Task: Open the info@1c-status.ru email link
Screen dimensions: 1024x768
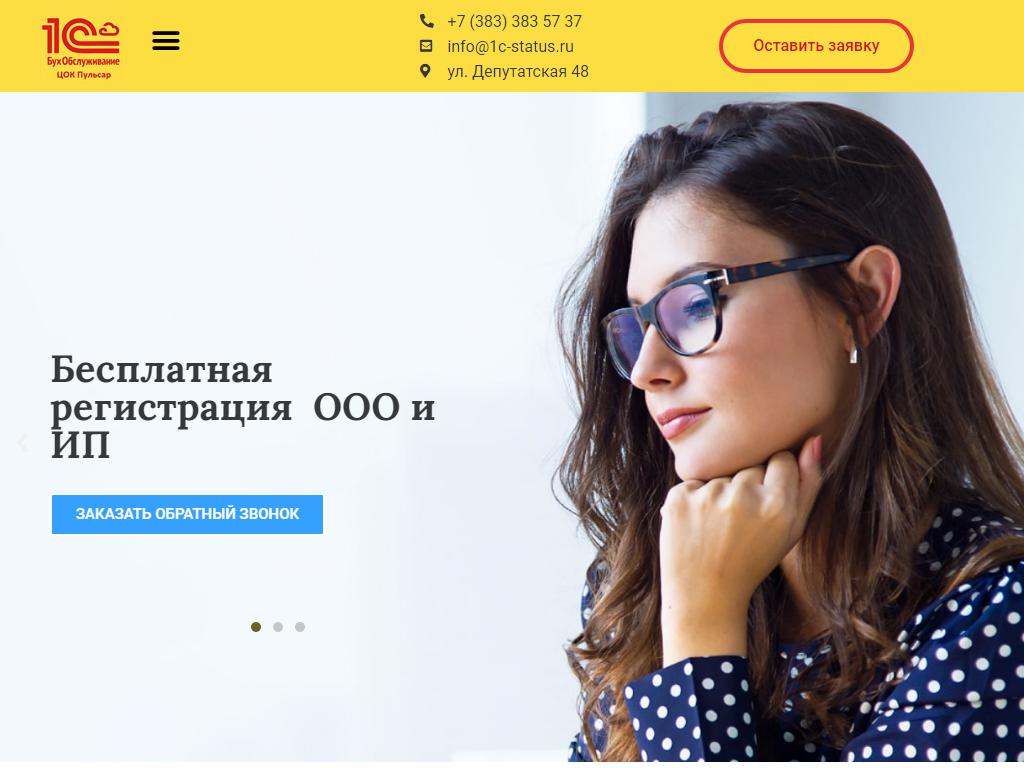Action: coord(510,46)
